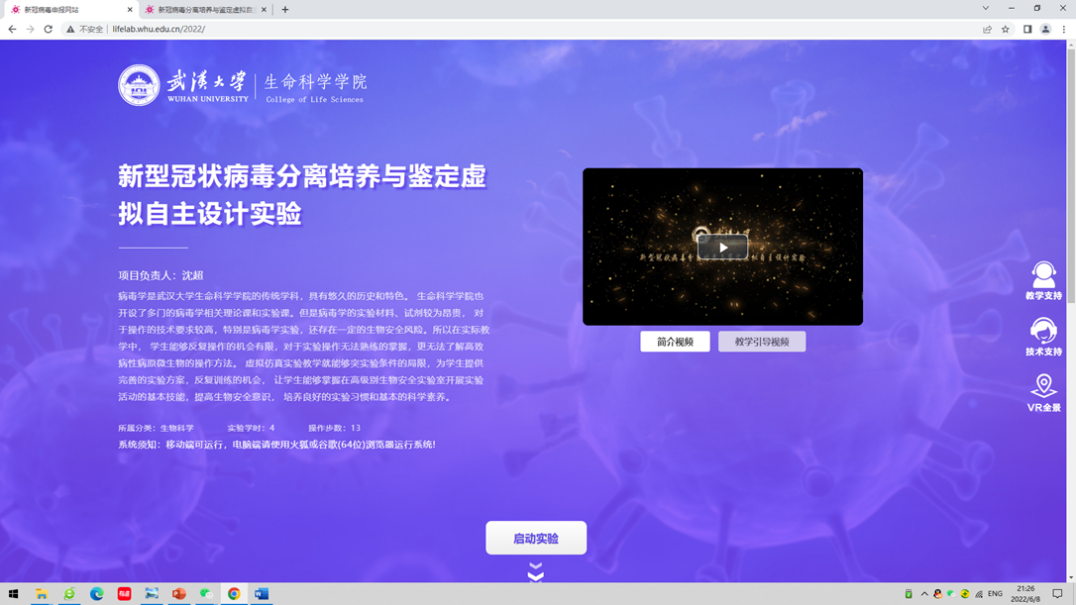Open a new browser tab
The width and height of the screenshot is (1076, 605).
285,10
